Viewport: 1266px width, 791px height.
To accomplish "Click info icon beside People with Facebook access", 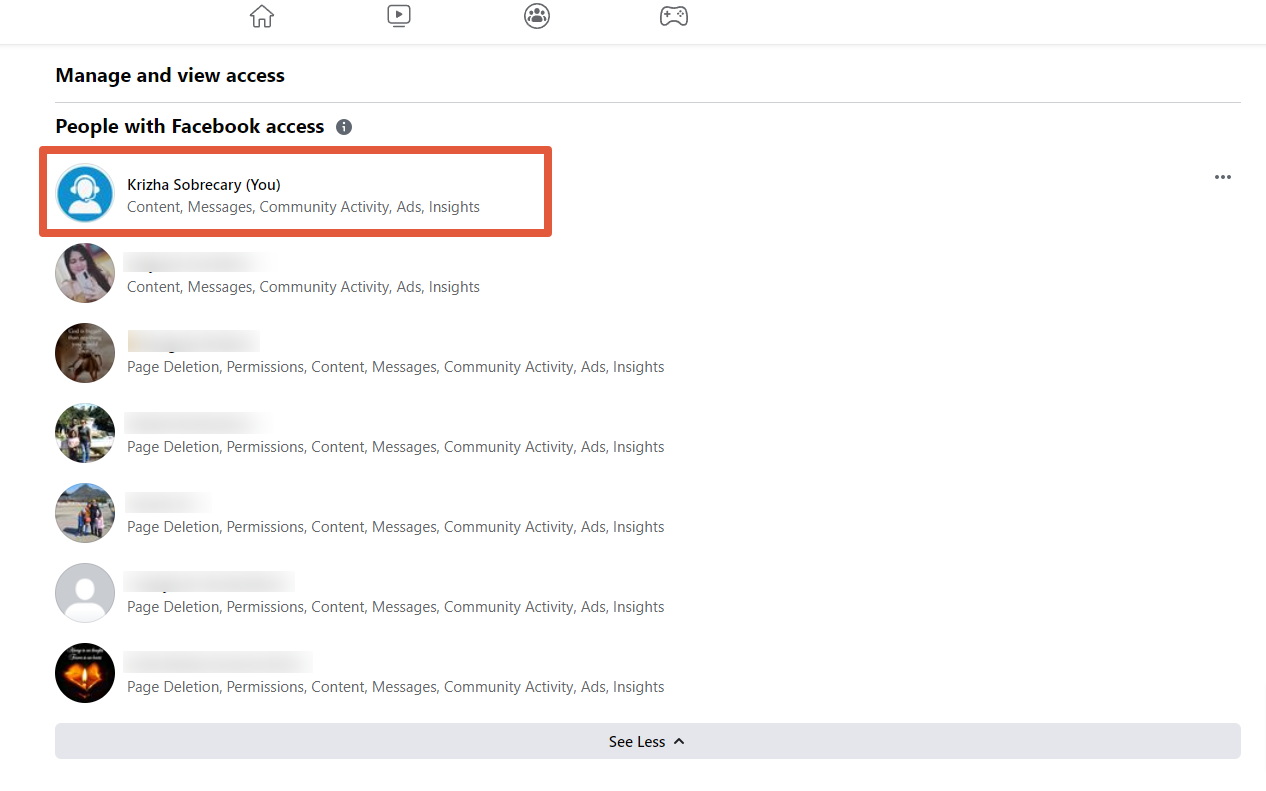I will [x=344, y=127].
